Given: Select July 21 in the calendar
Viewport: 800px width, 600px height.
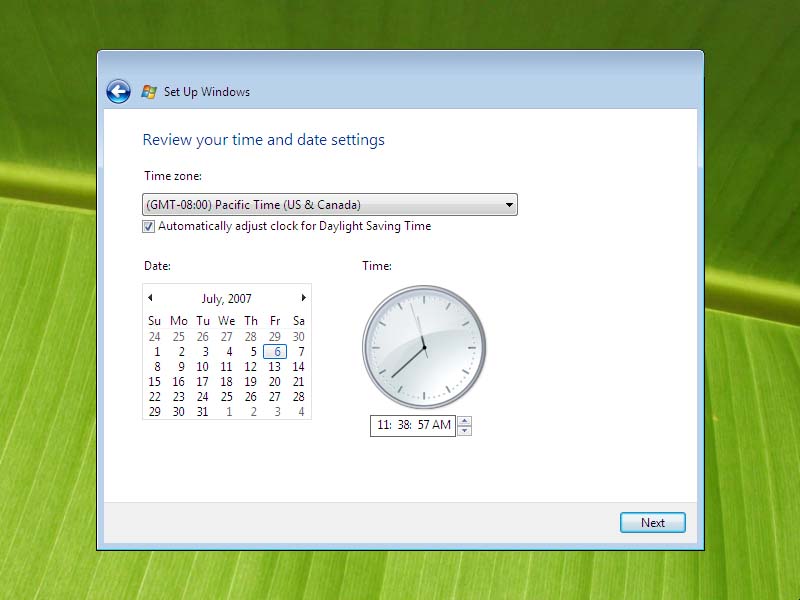Looking at the screenshot, I should point(298,382).
